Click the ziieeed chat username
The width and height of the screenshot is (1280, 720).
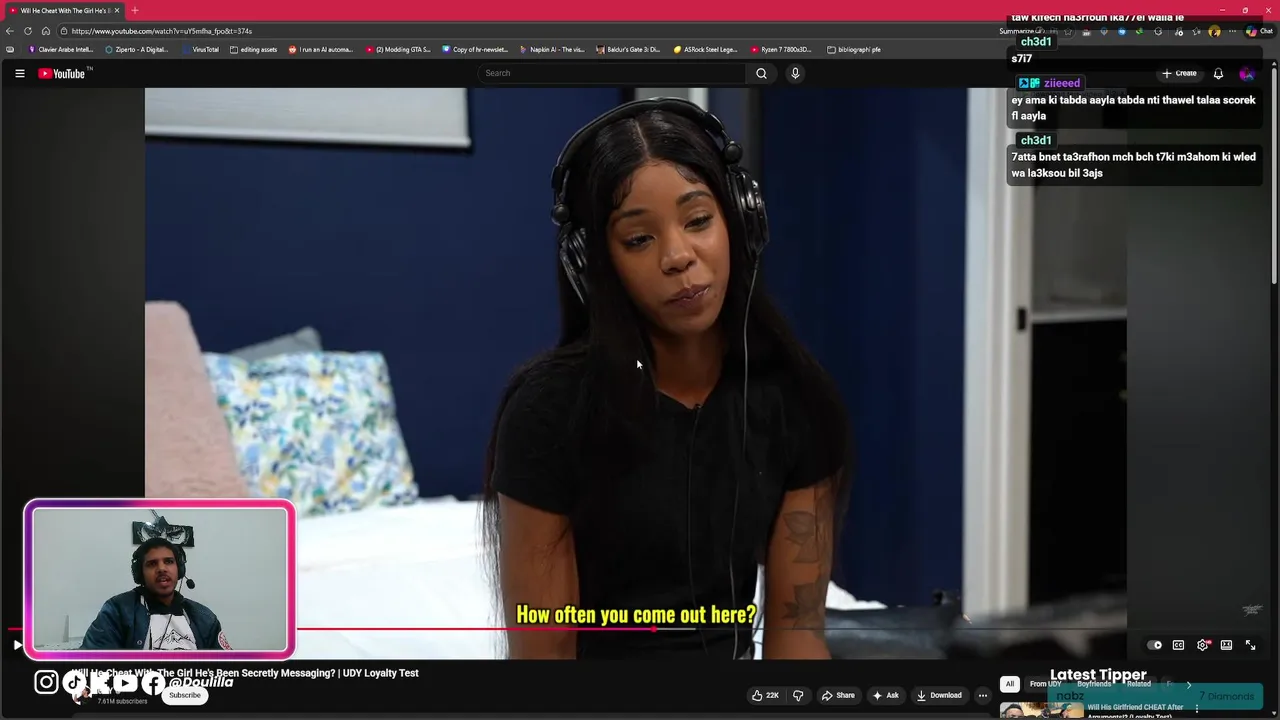click(1061, 83)
